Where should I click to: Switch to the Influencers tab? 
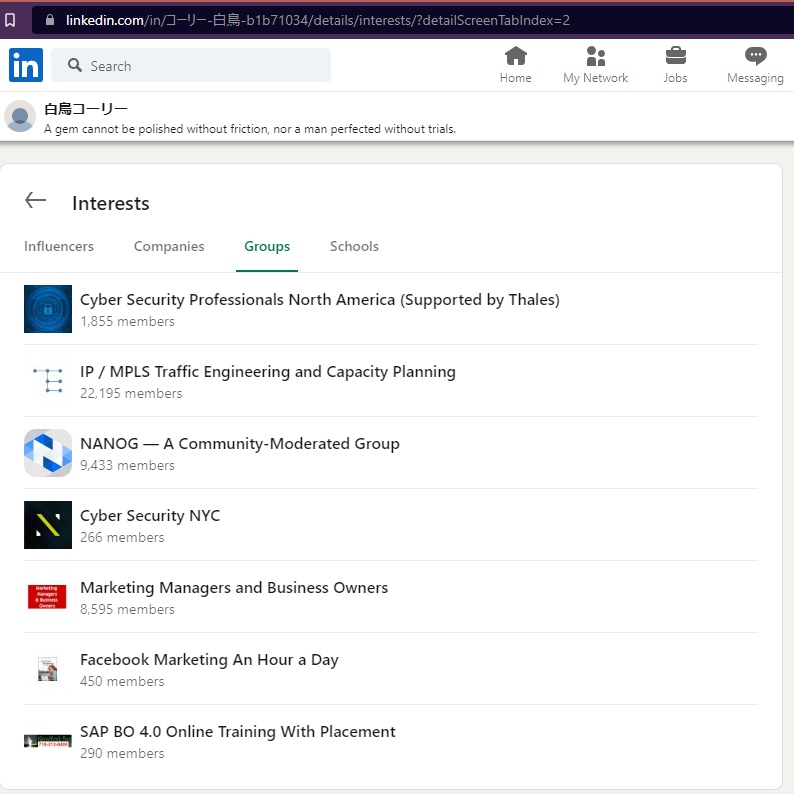coord(59,246)
